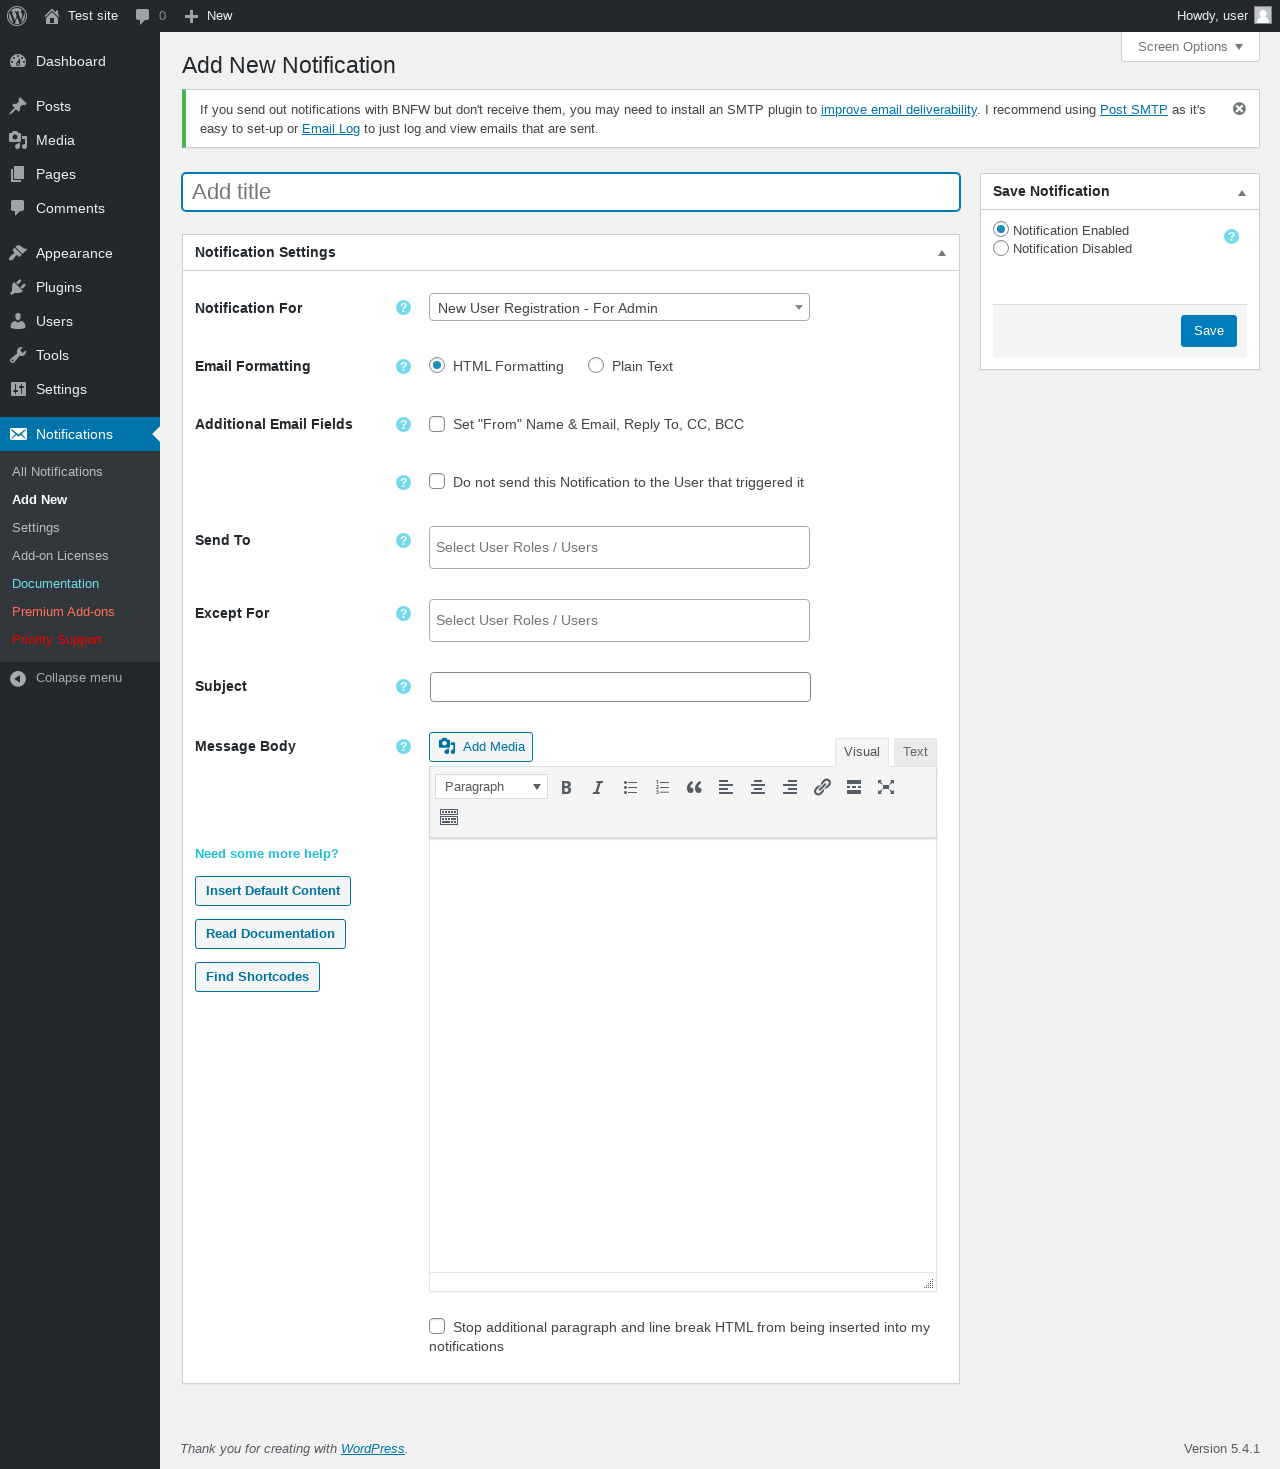Toggle bold formatting in editor
The height and width of the screenshot is (1469, 1280).
coord(566,787)
